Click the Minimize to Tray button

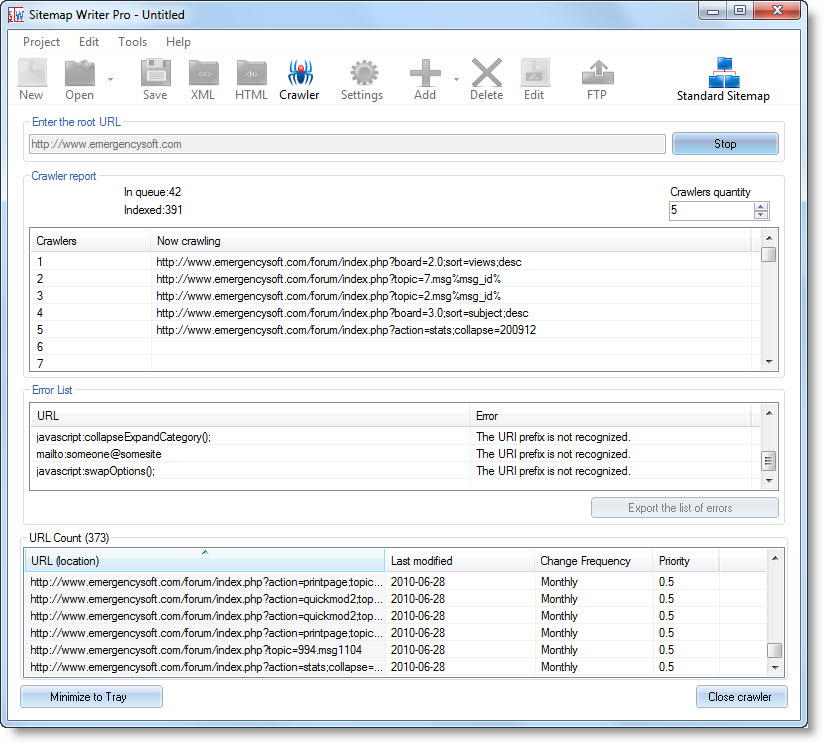click(x=91, y=697)
